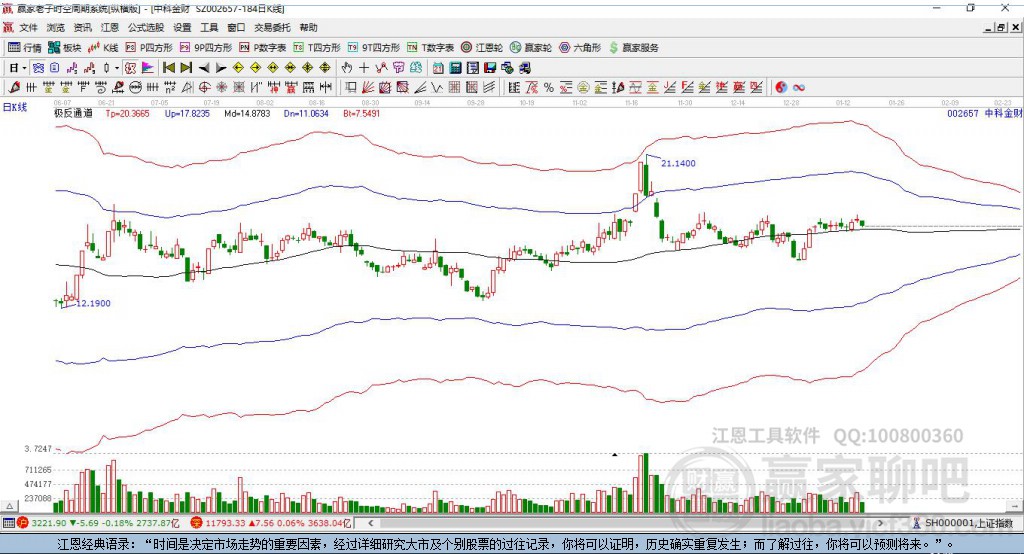
Task: Open 赢家服务 service link
Action: click(633, 48)
